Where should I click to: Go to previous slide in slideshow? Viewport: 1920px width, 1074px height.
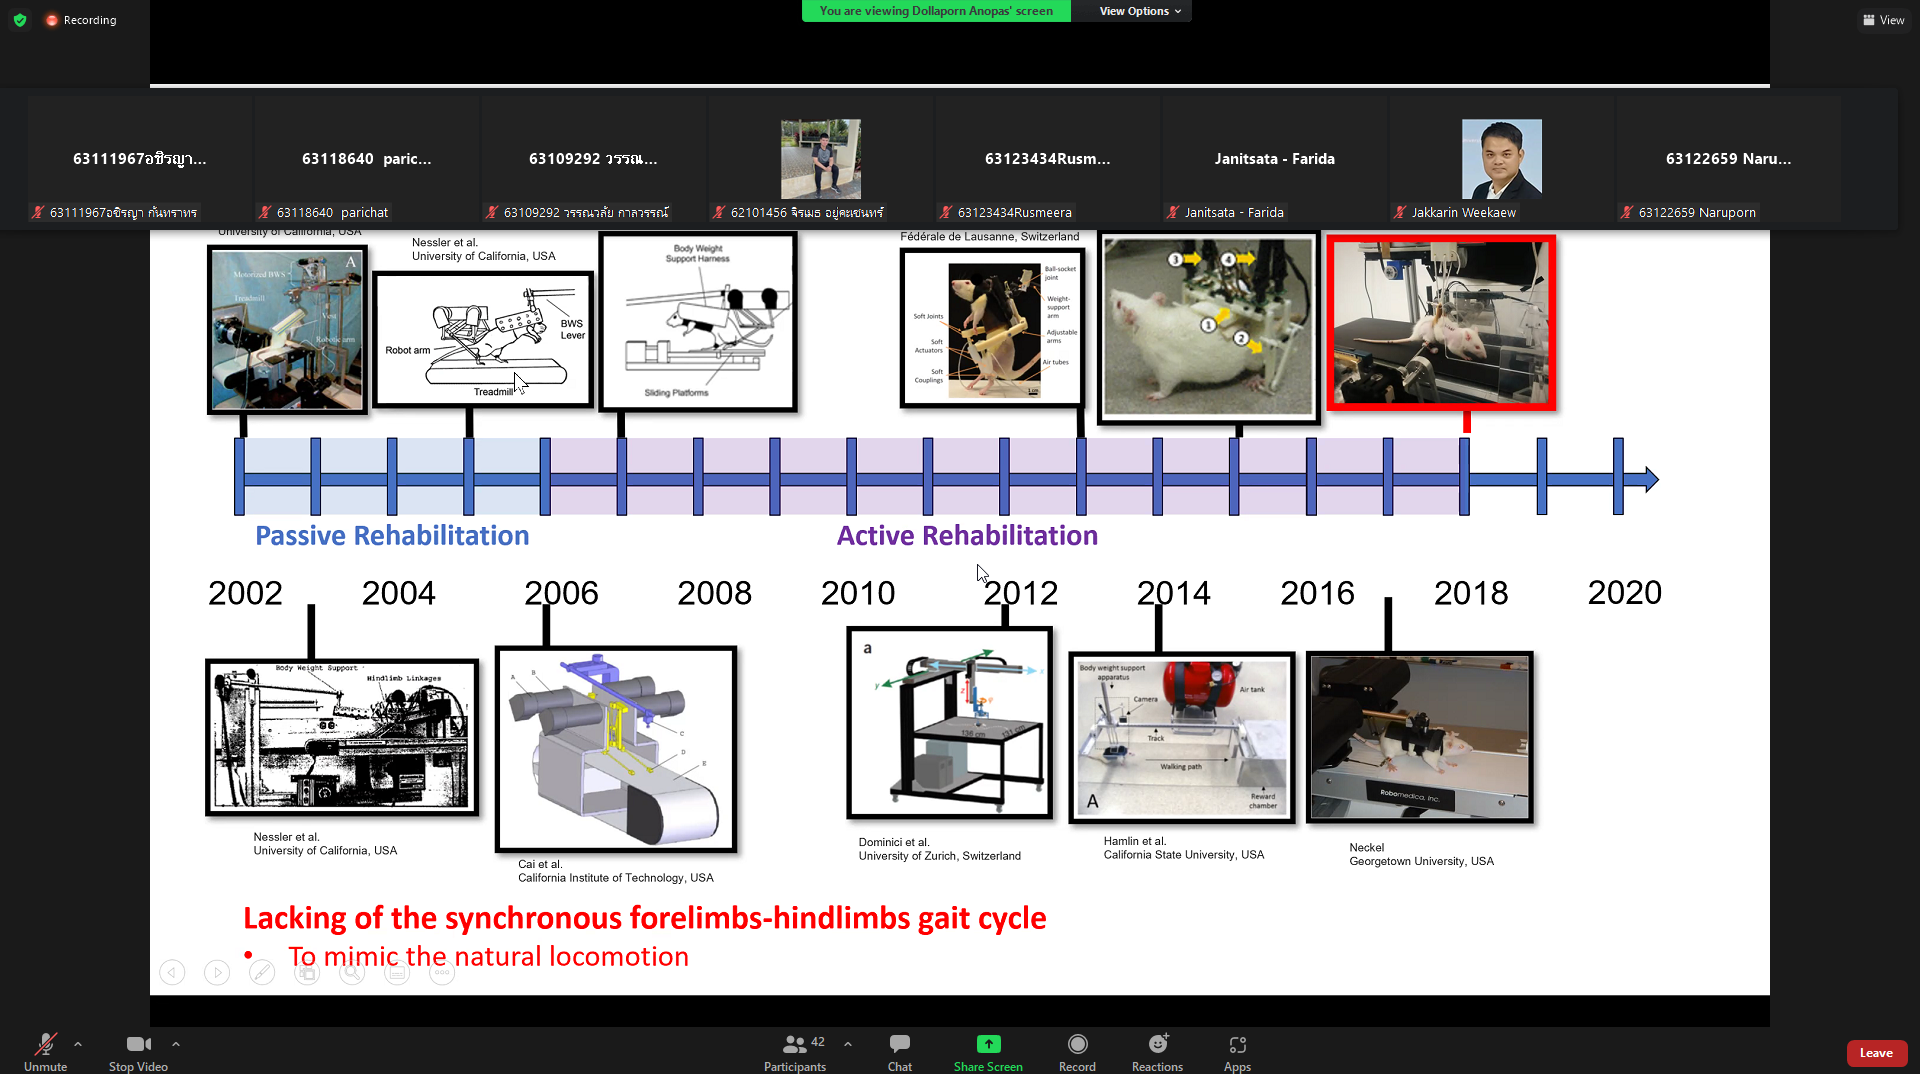pos(172,972)
